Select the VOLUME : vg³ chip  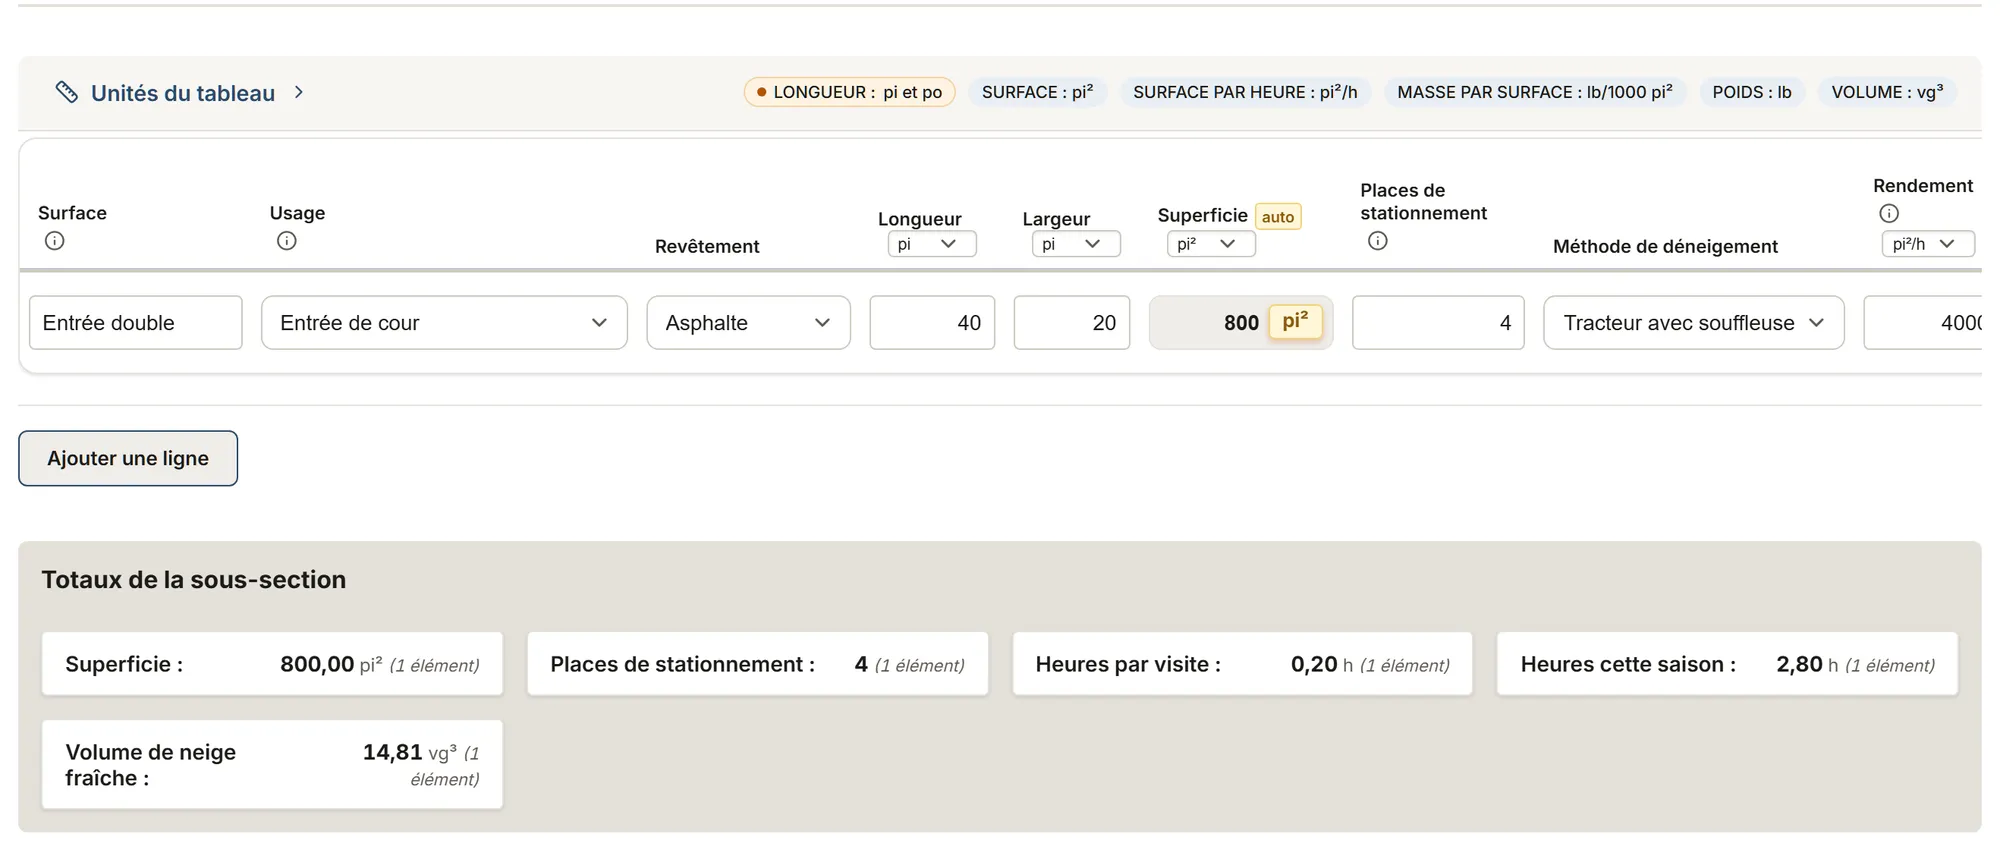pos(1887,92)
